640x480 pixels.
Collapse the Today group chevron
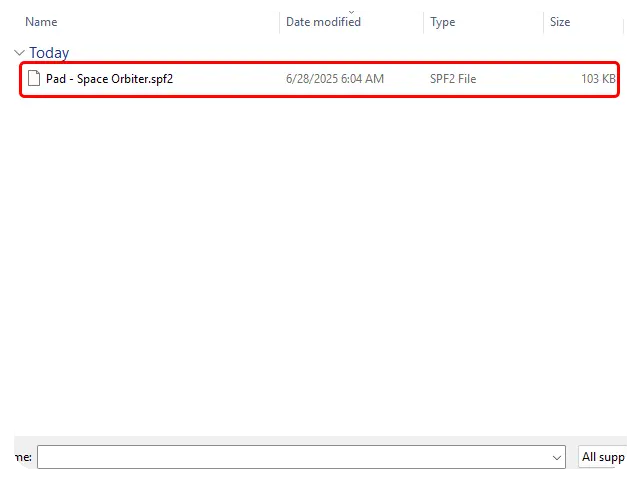click(x=19, y=53)
